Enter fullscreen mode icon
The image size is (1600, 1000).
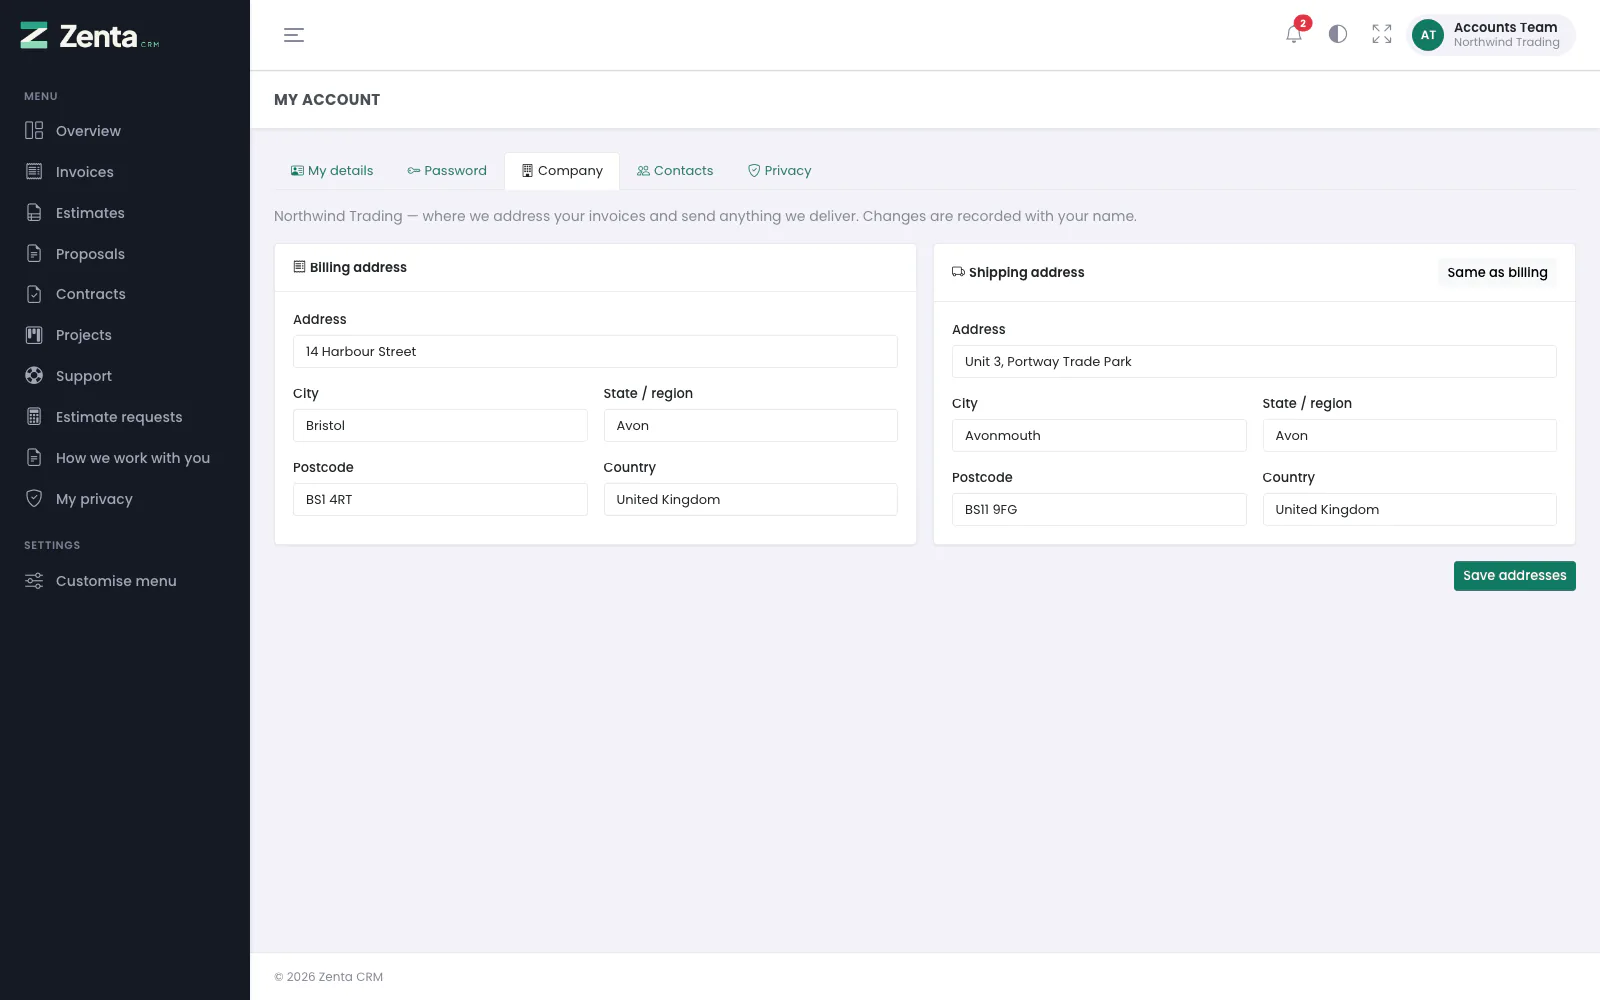(x=1382, y=34)
